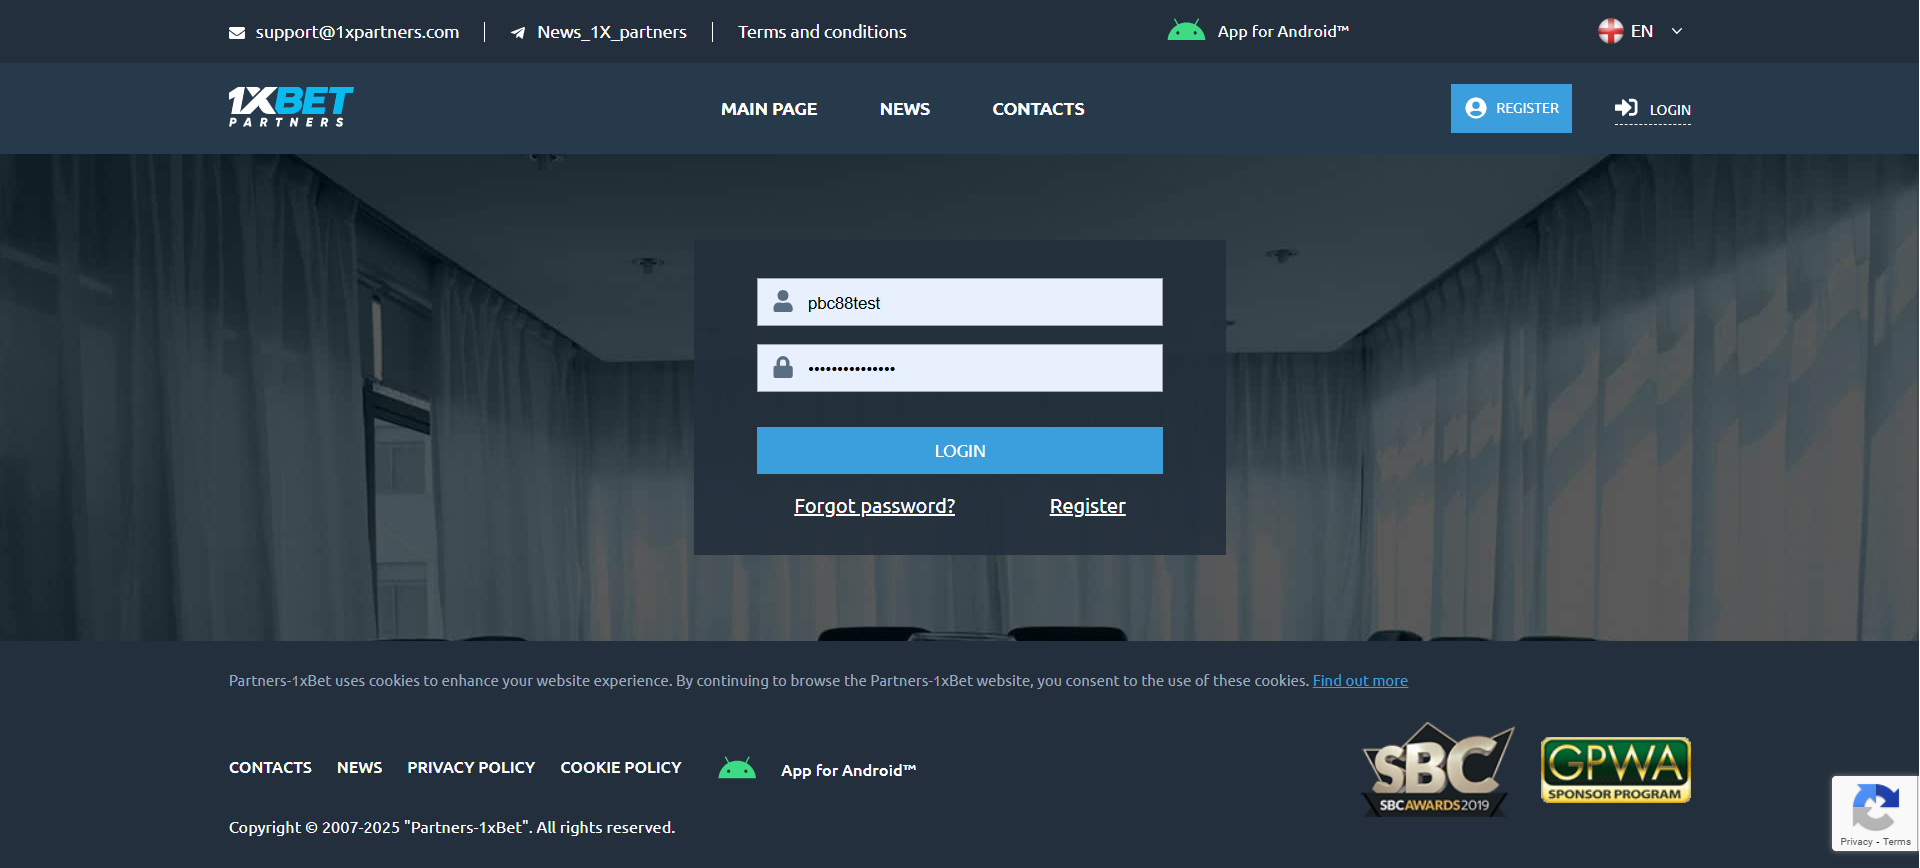The width and height of the screenshot is (1920, 868).
Task: Open footer NEWS link
Action: pos(359,768)
